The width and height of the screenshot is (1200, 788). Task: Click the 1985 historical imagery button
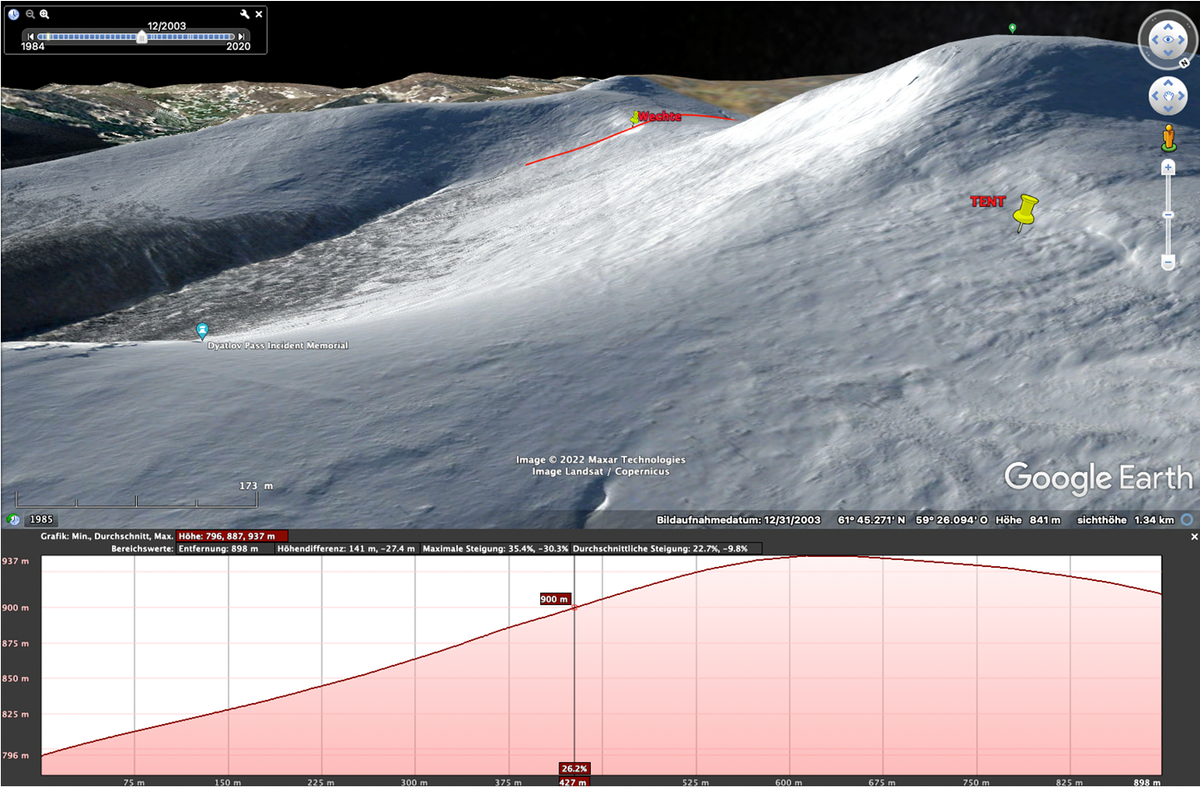(42, 520)
